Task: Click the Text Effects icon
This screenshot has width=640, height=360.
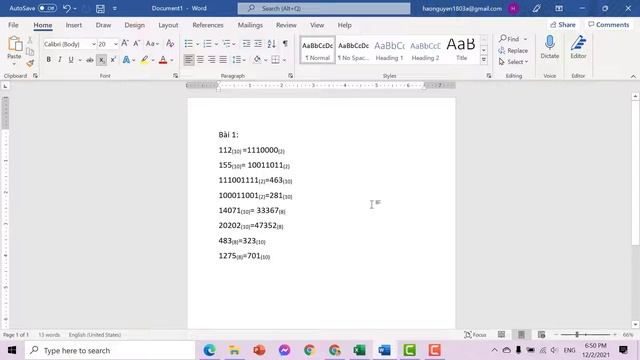Action: click(x=126, y=60)
